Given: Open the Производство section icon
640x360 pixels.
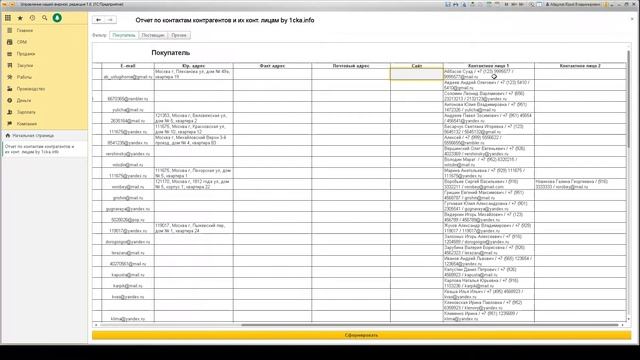Looking at the screenshot, I should coord(9,89).
